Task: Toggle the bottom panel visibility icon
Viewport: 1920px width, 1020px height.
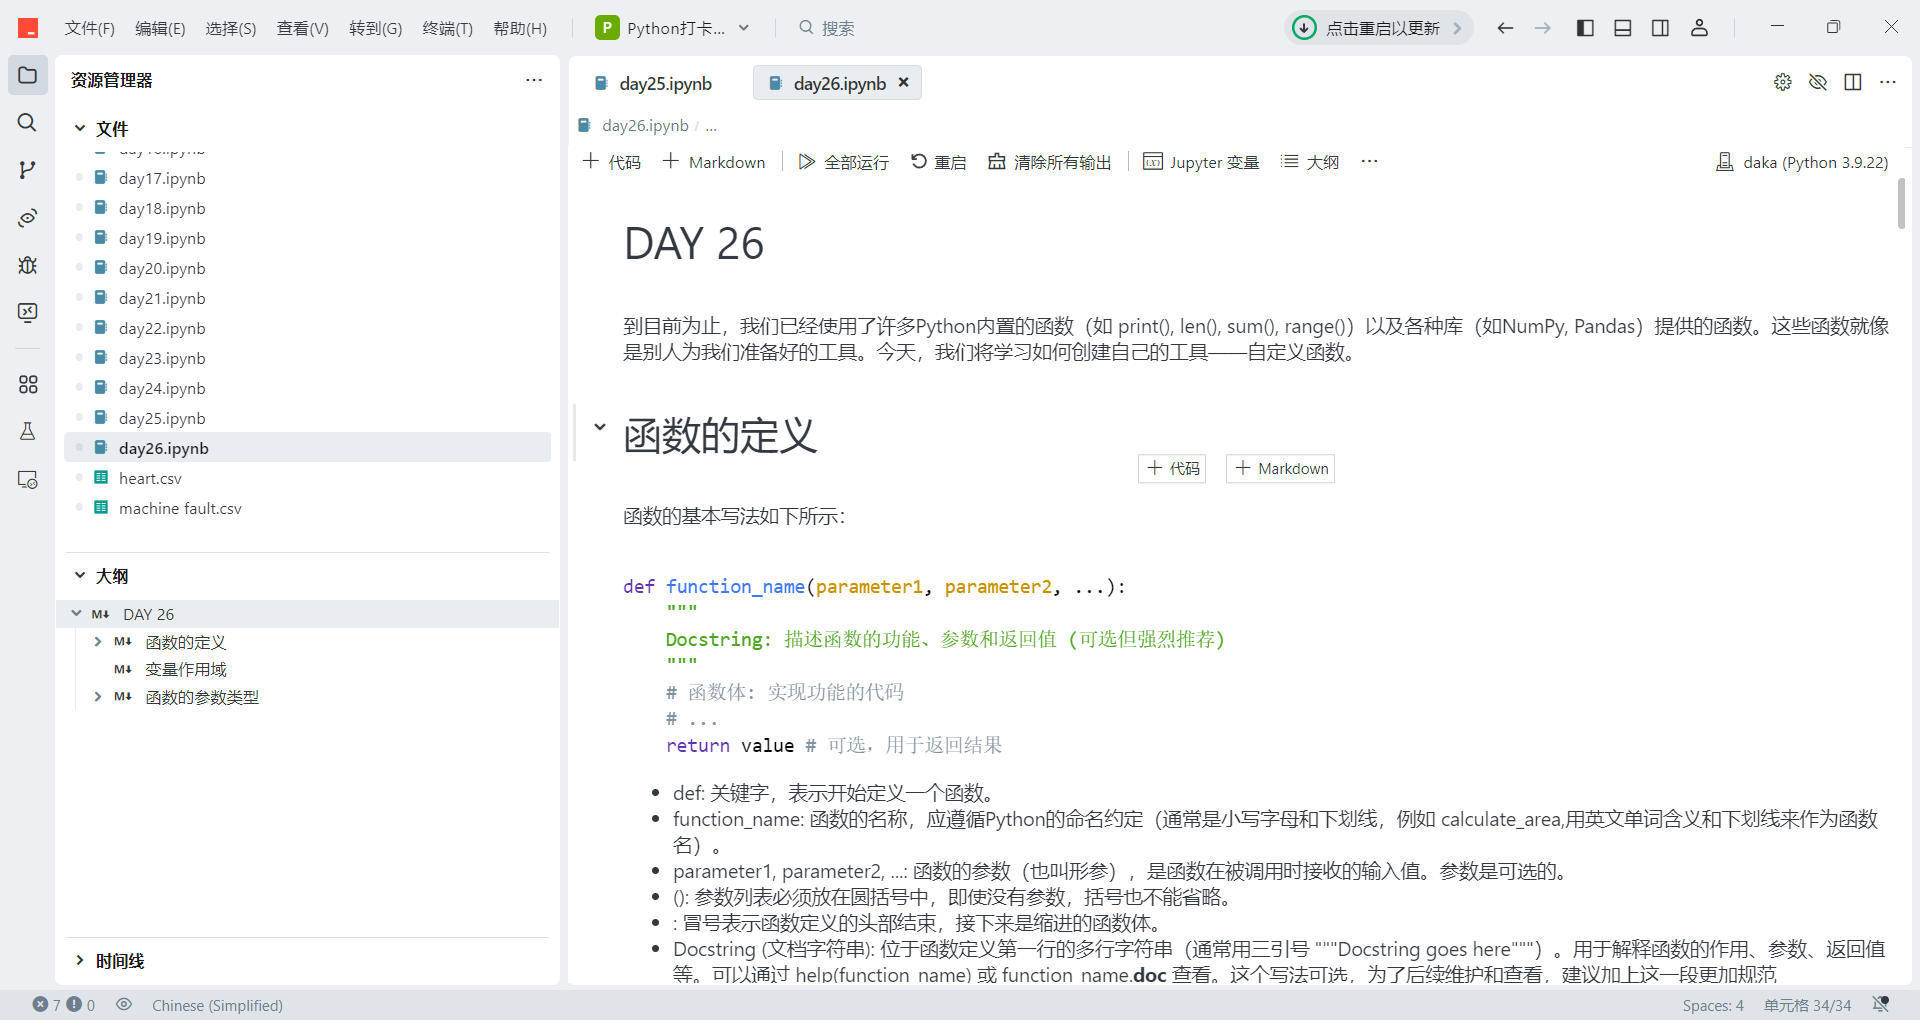Action: tap(1622, 27)
